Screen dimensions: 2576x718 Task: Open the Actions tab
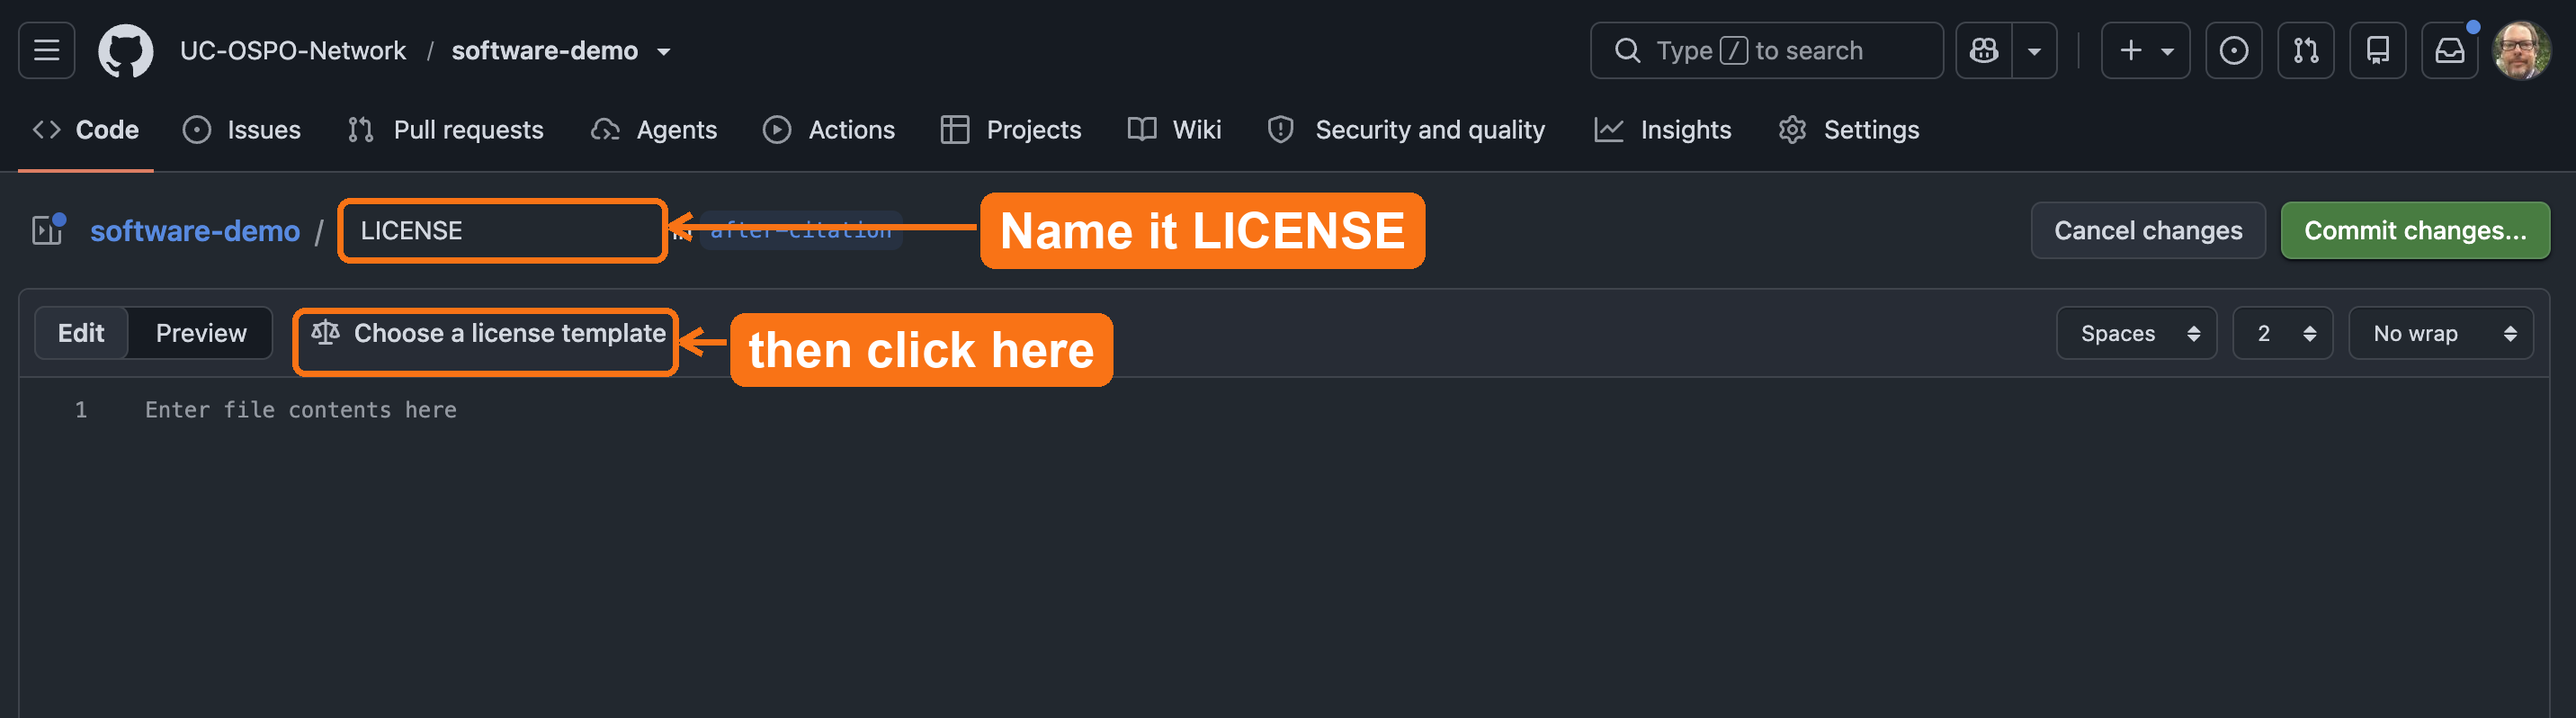(x=829, y=130)
